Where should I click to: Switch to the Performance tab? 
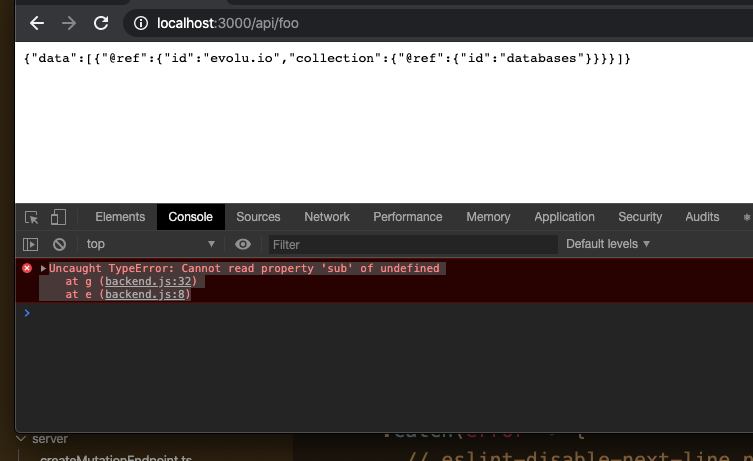408,217
